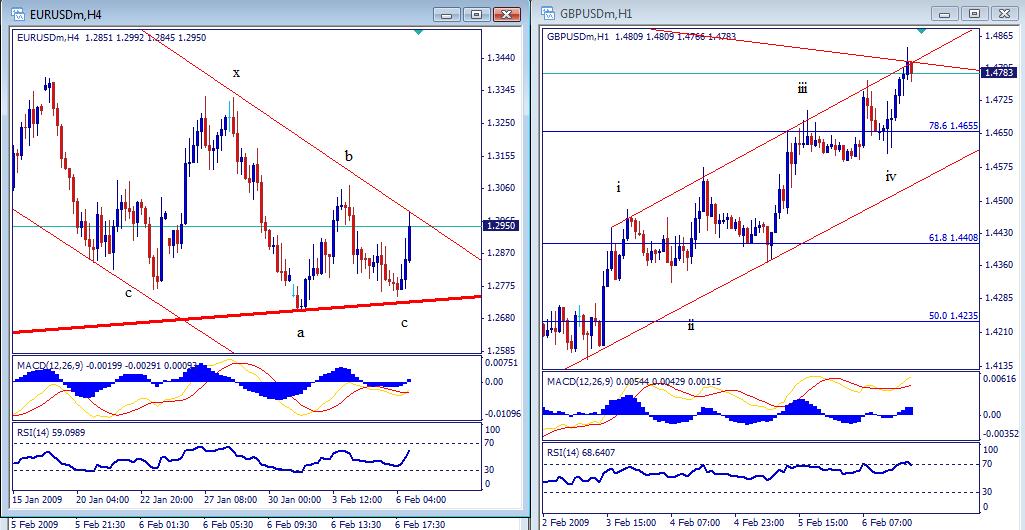Click the '6 Feb 04:00' time axis label
The height and width of the screenshot is (530, 1025).
422,500
